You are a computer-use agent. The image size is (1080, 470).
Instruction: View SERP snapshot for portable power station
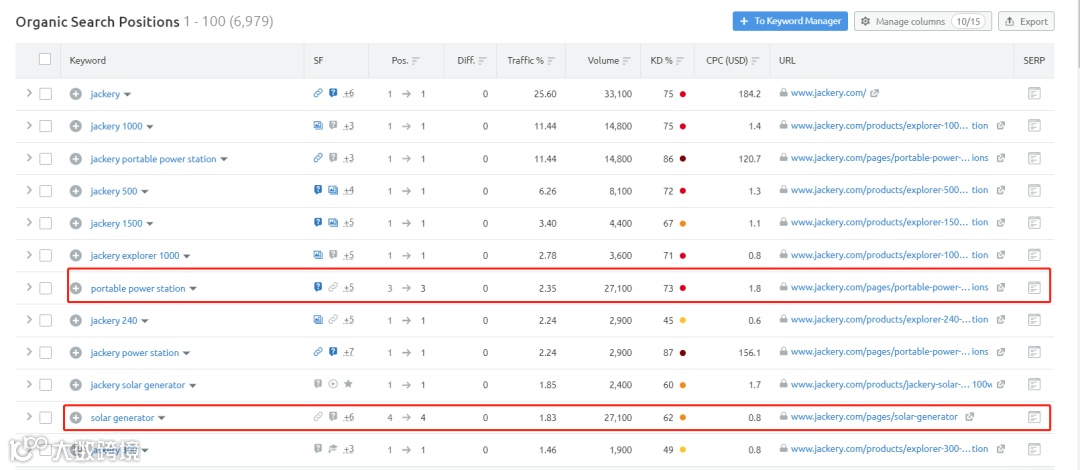pos(1033,287)
